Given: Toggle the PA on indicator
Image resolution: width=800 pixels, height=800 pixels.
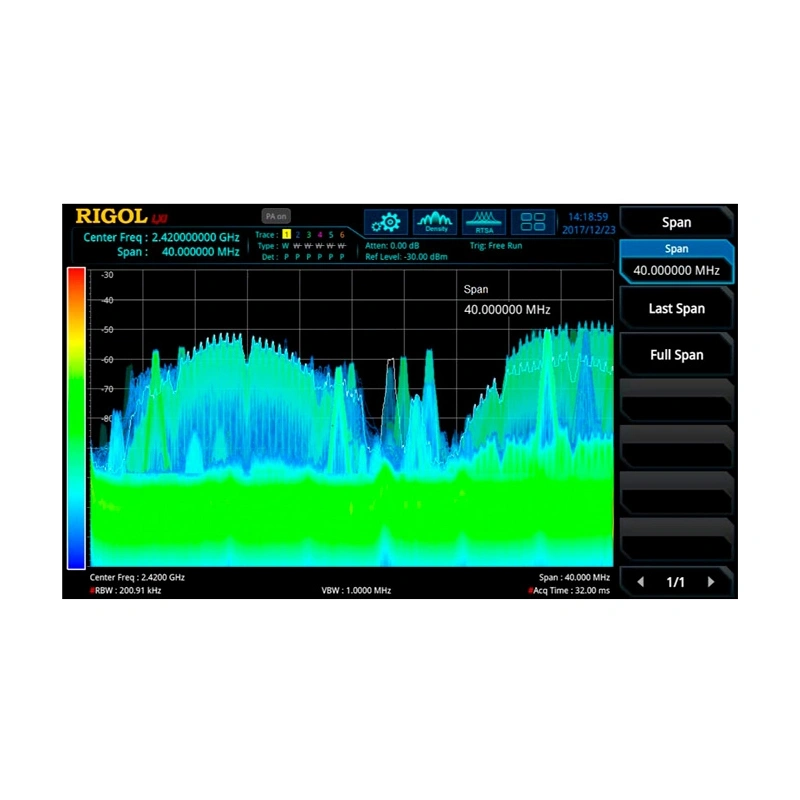Looking at the screenshot, I should 276,216.
